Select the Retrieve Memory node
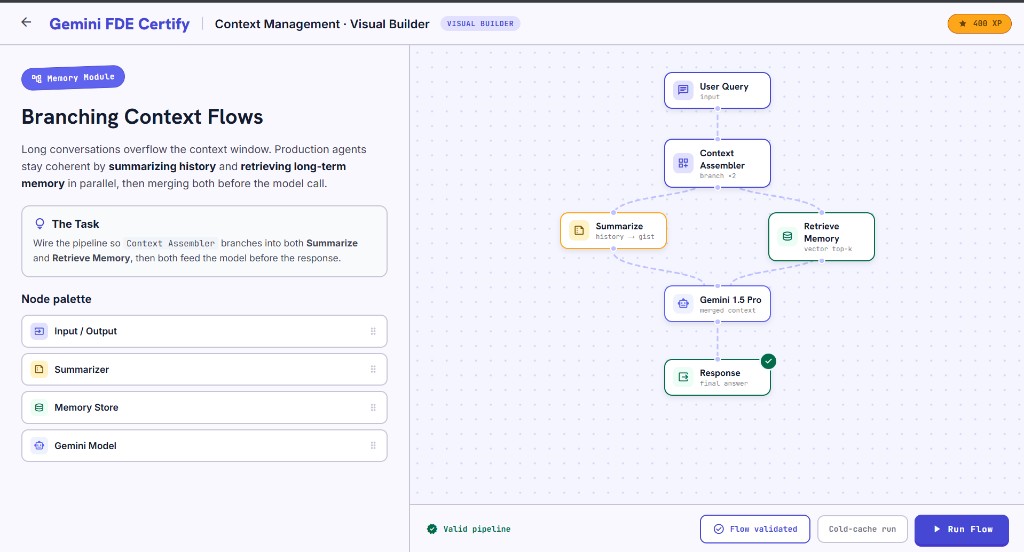 (x=821, y=236)
